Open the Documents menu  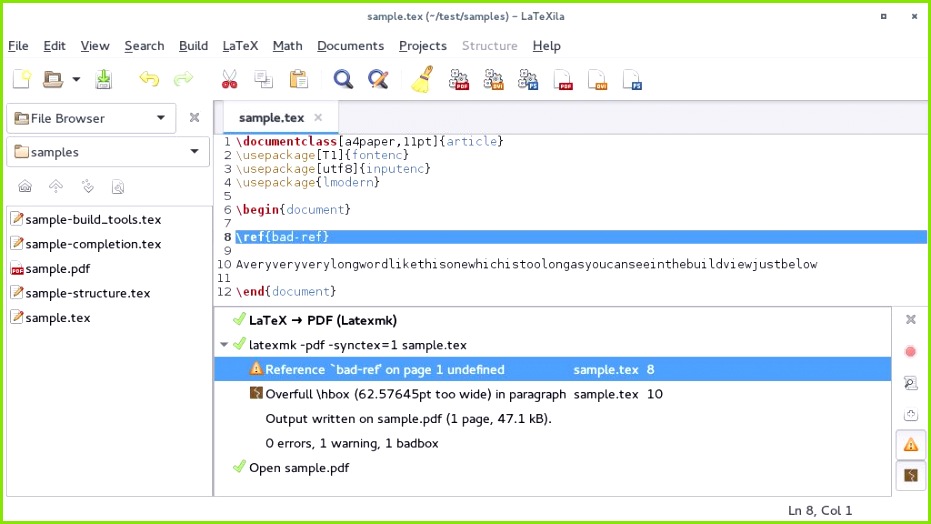tap(350, 46)
